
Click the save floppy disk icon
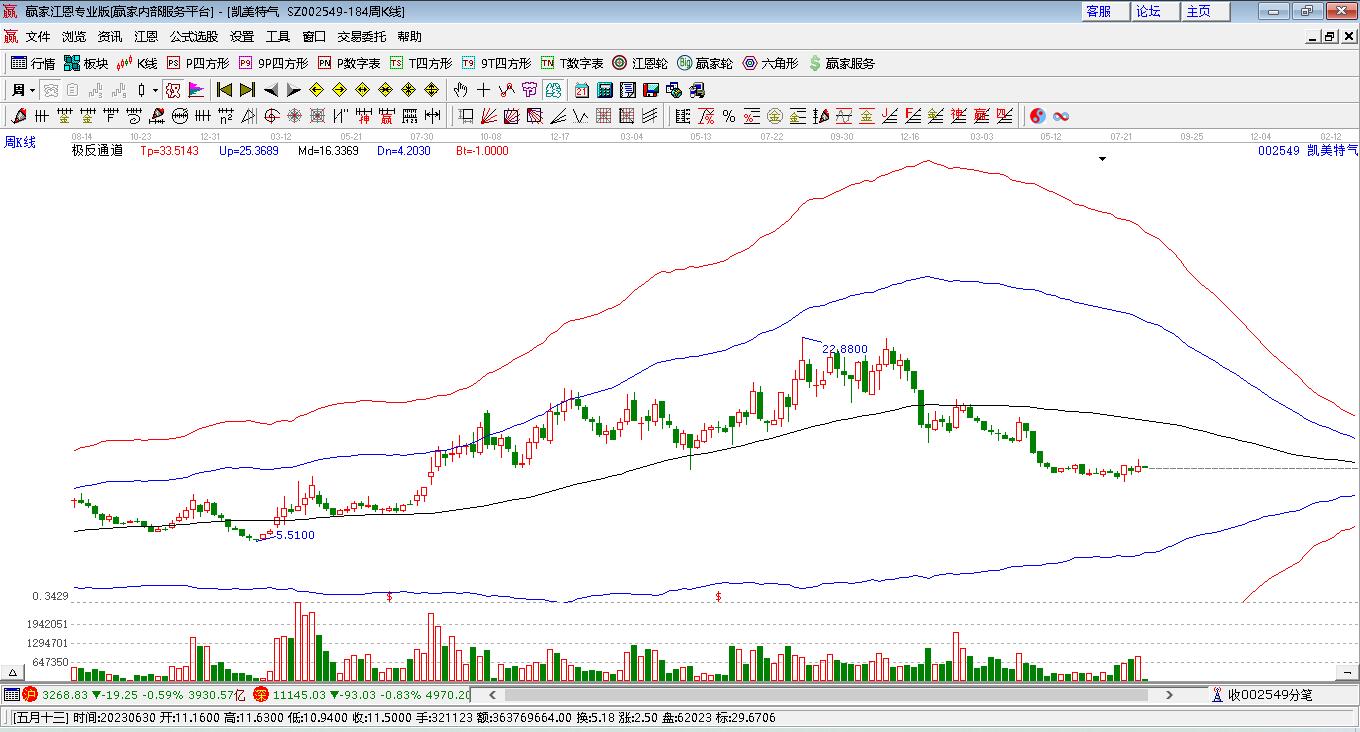(x=650, y=90)
